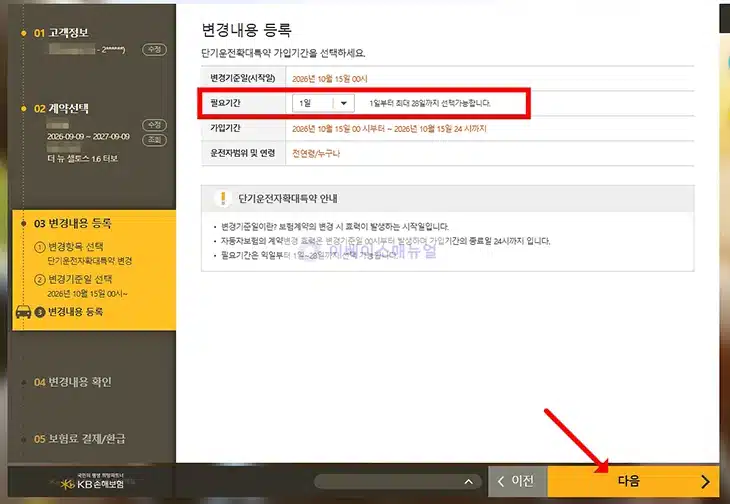
Task: Click the 변경기준일 value 10월 15일 00시
Action: 330,79
